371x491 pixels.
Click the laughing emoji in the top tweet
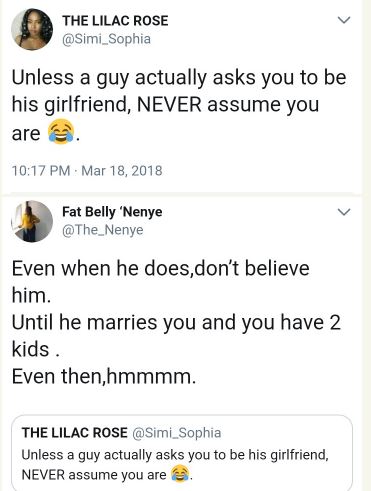[61, 131]
